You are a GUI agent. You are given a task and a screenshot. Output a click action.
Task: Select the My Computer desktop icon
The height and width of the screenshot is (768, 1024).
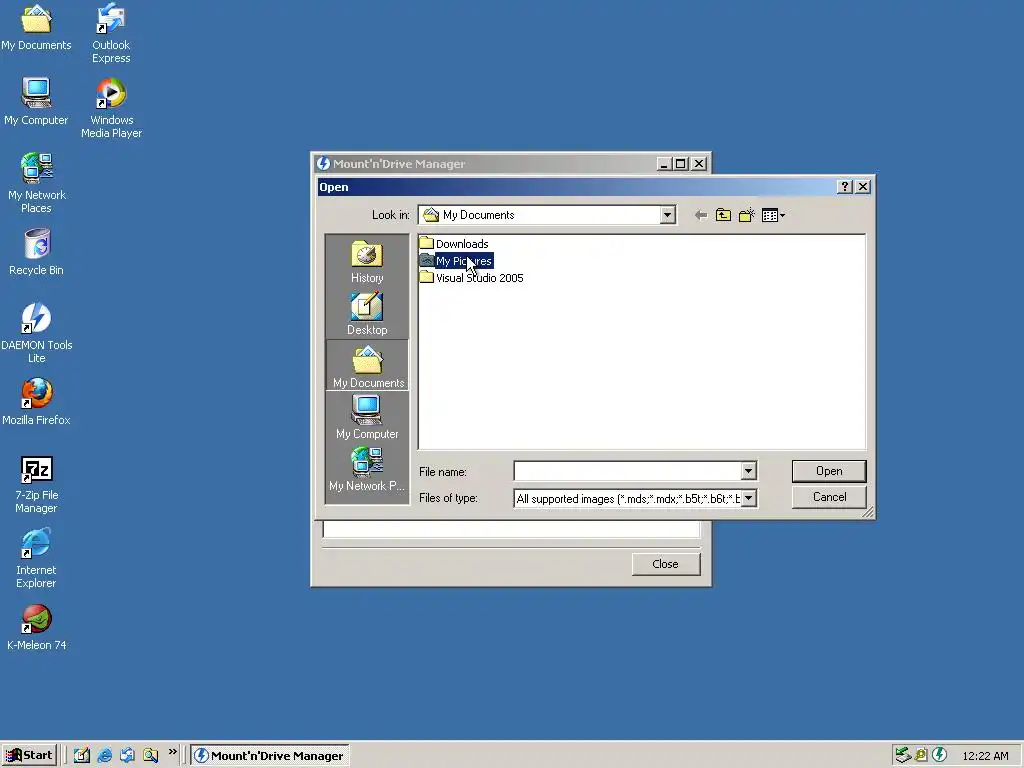(36, 102)
